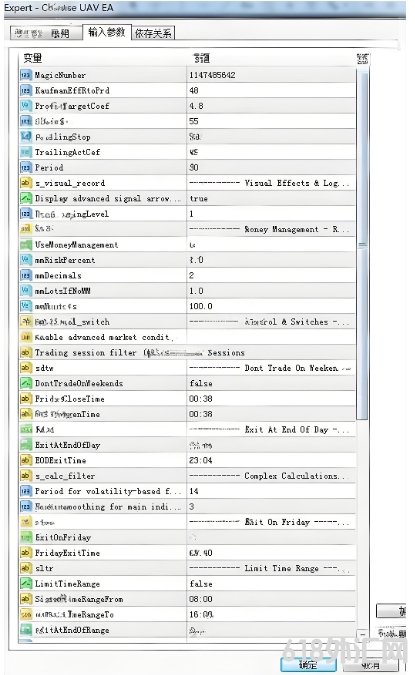The height and width of the screenshot is (675, 415).
Task: Select the TimeRangeTo value 16:00
Action: (201, 615)
